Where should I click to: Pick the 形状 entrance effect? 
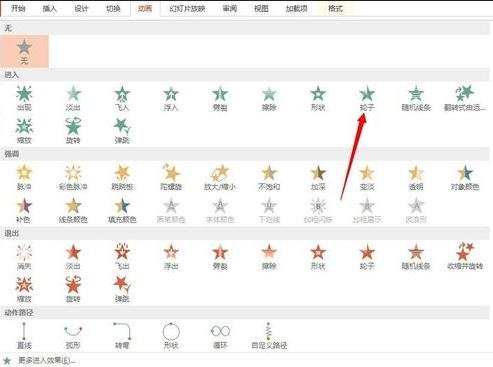[x=318, y=98]
